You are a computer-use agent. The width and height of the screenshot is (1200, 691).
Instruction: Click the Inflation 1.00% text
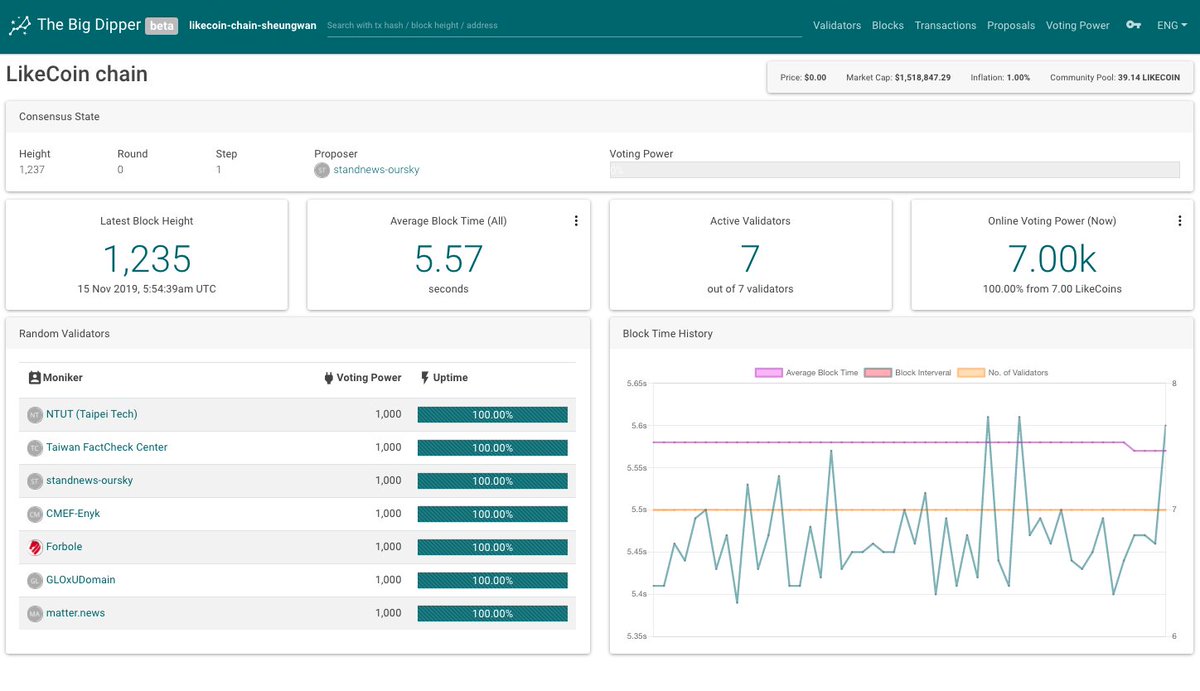pyautogui.click(x=1000, y=77)
